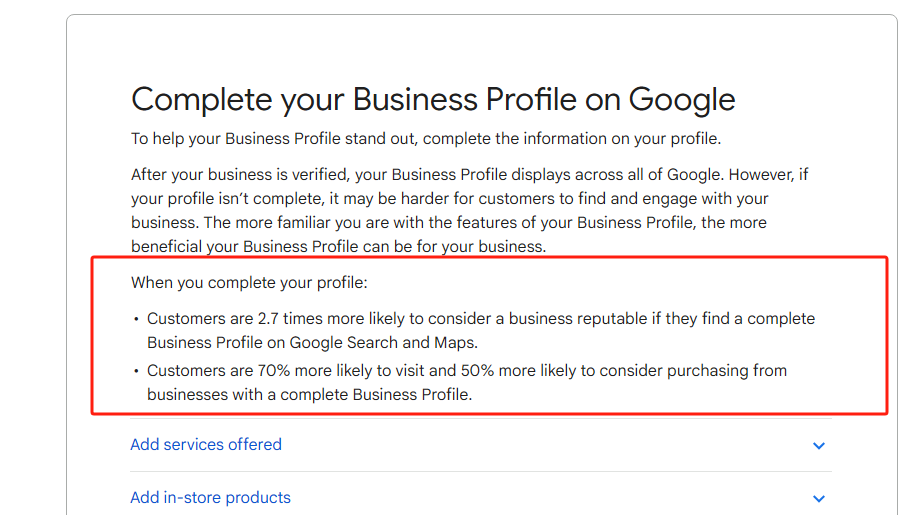The height and width of the screenshot is (515, 908).
Task: Click 'businesses with a complete Business Profile' line
Action: point(309,395)
